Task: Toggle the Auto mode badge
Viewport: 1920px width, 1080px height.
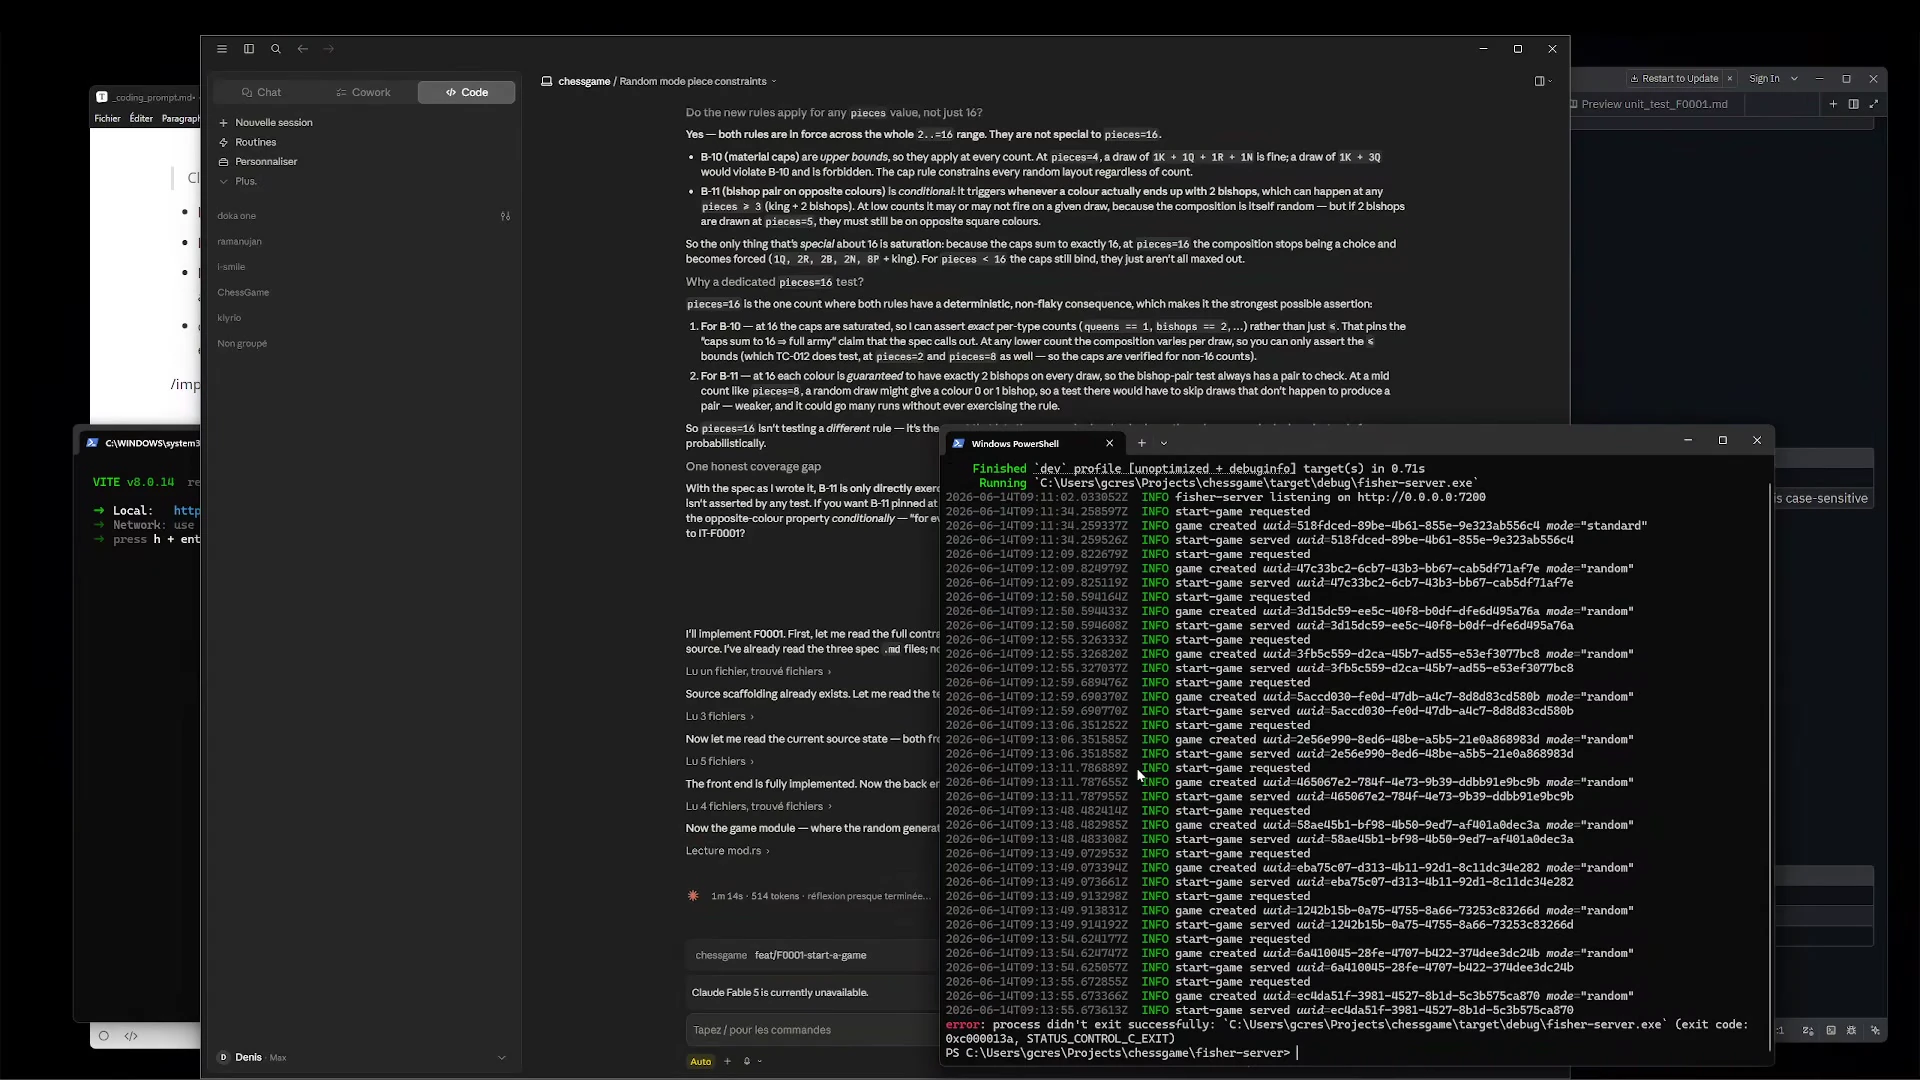Action: pos(701,1062)
